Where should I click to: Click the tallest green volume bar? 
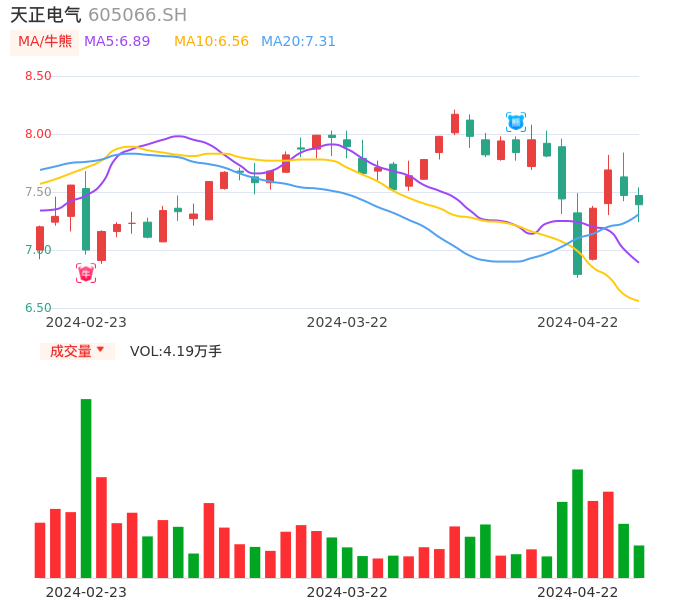86,488
